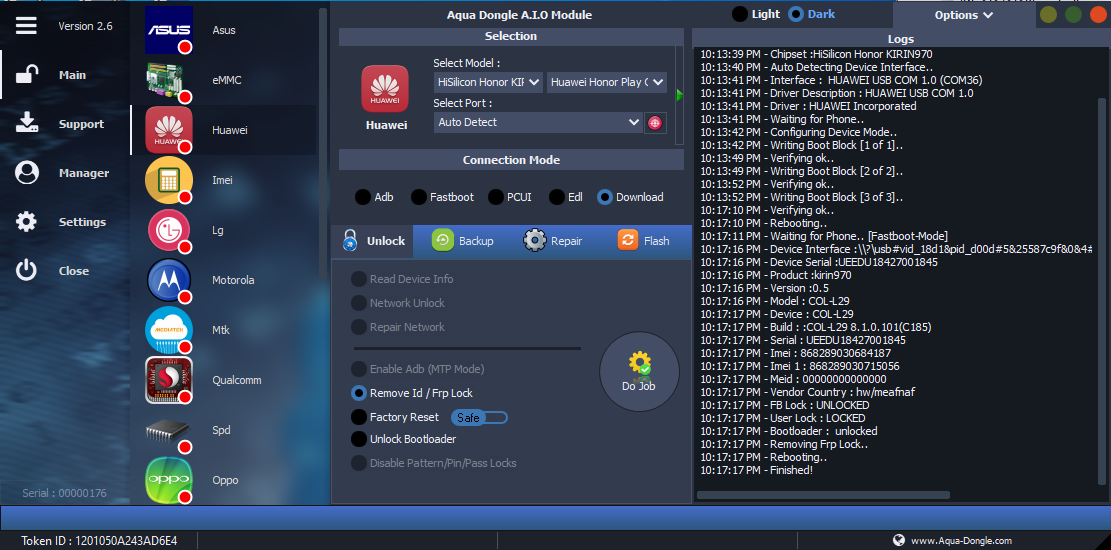Click the 'Removing Frp Lock..' log line
Image resolution: width=1111 pixels, height=550 pixels.
[x=784, y=444]
